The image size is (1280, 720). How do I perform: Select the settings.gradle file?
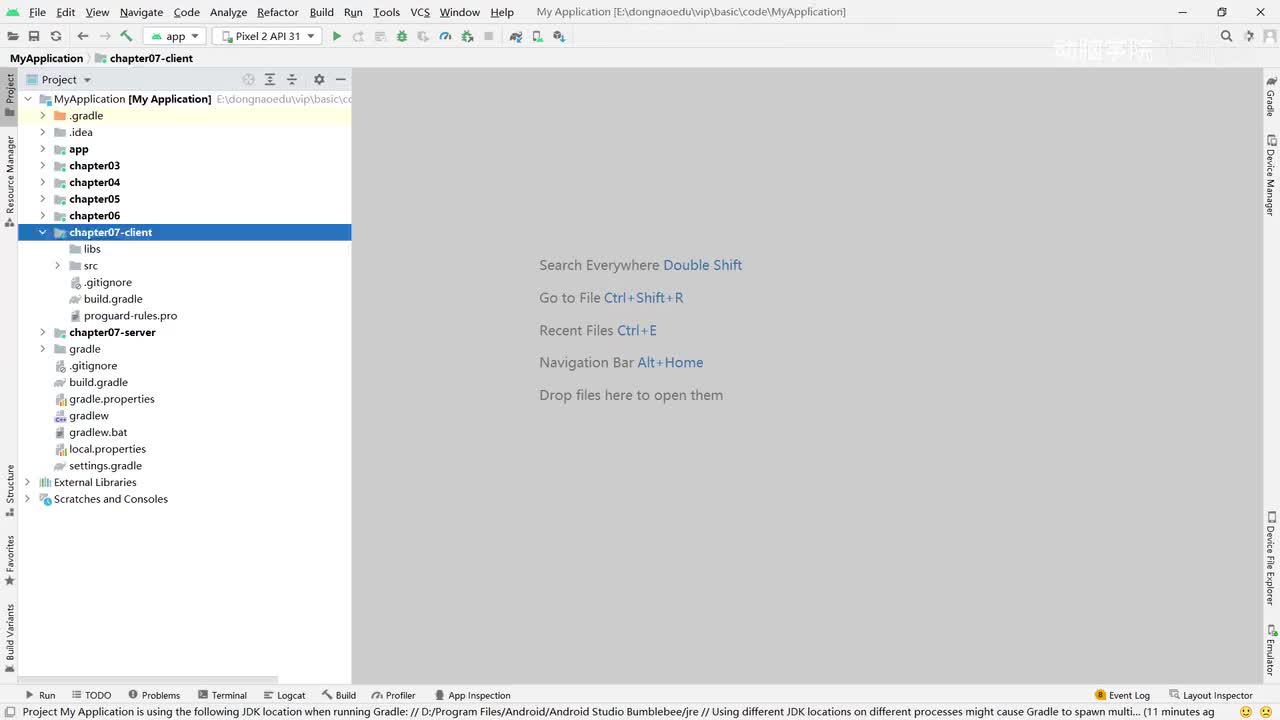[105, 466]
